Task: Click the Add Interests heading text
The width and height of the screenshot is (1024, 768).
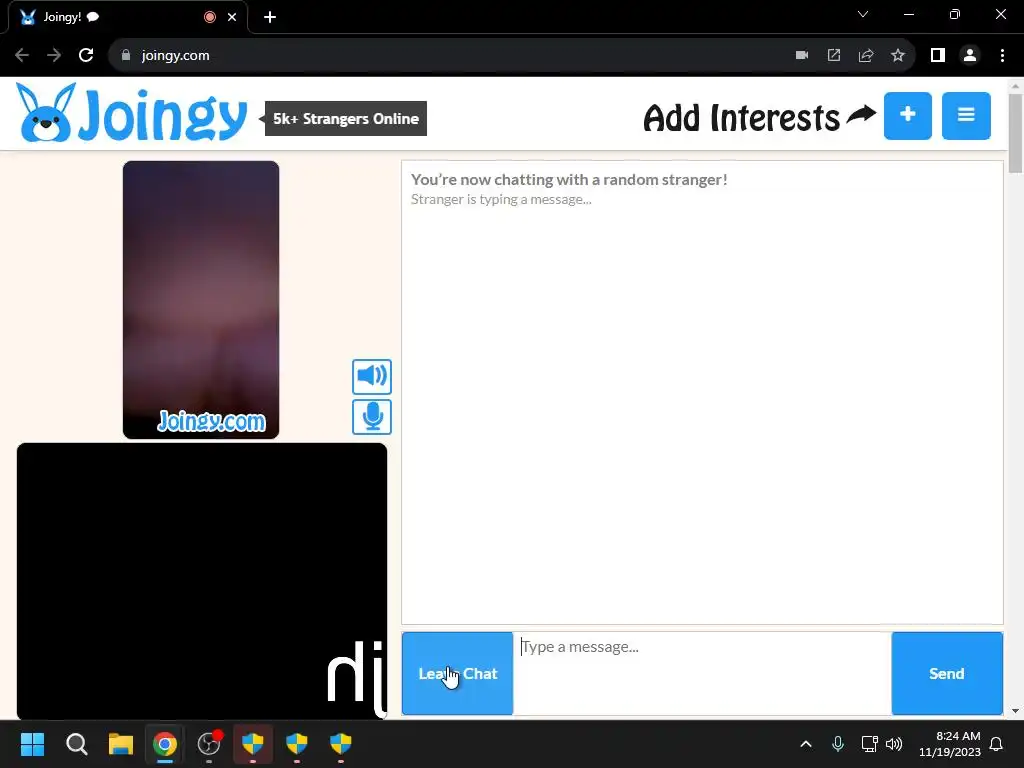Action: (741, 118)
